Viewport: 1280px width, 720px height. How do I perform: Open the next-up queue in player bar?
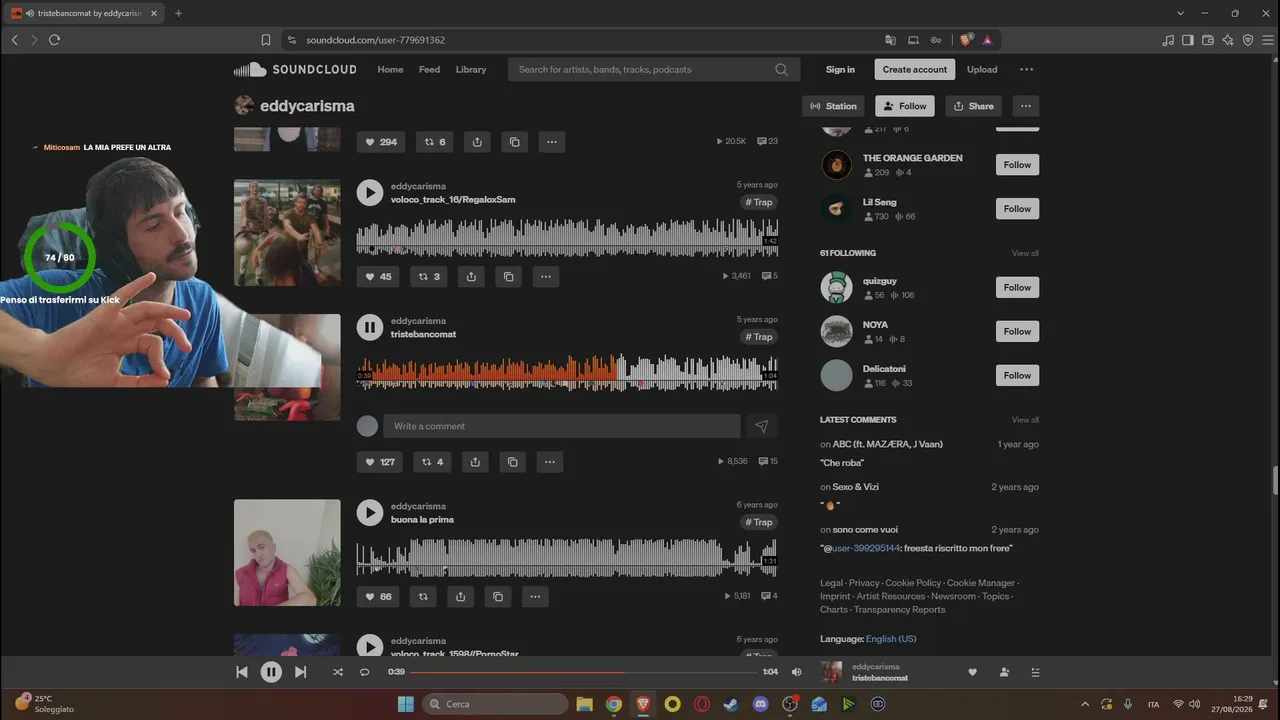point(1035,672)
